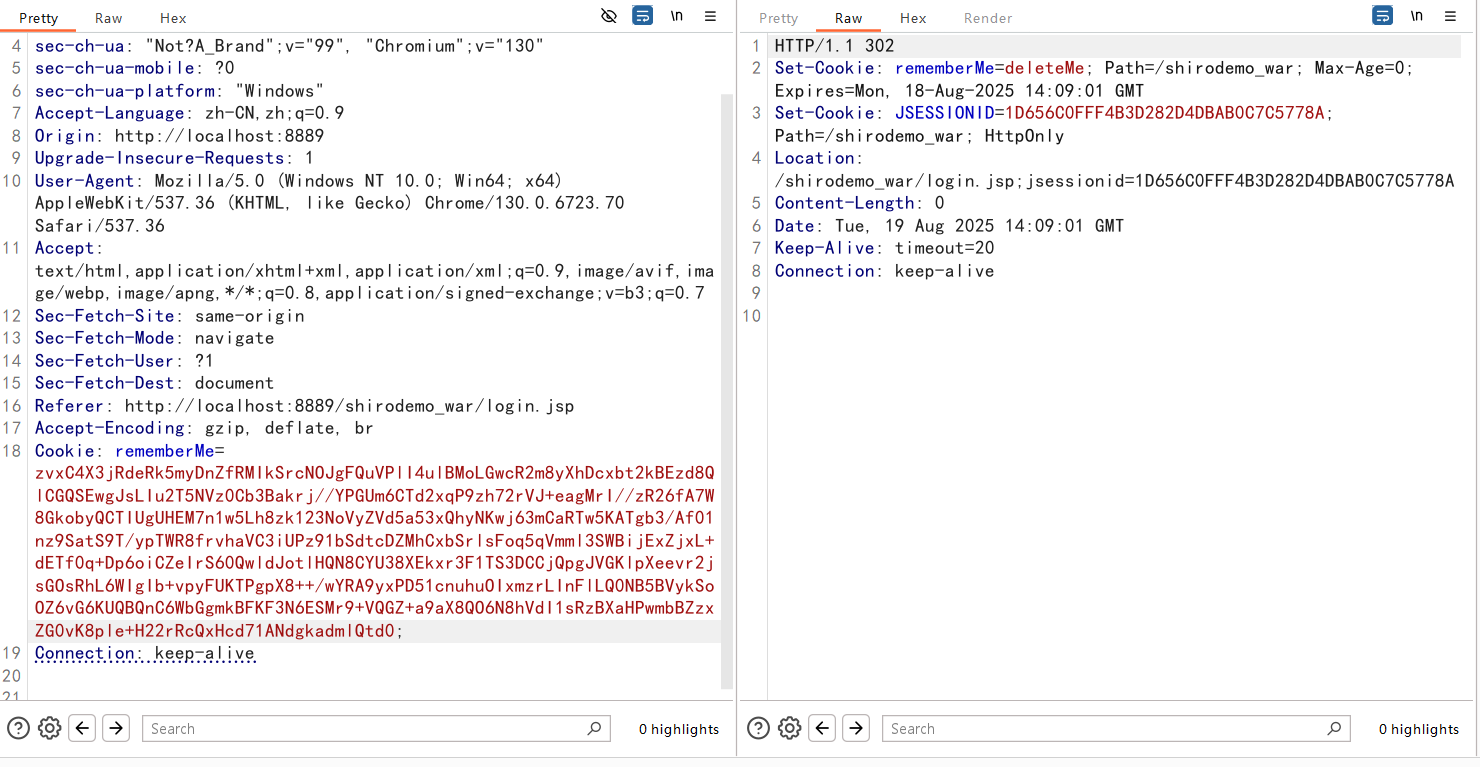Switch response view to Pretty tab
Viewport: 1480px width, 767px height.
(x=778, y=18)
